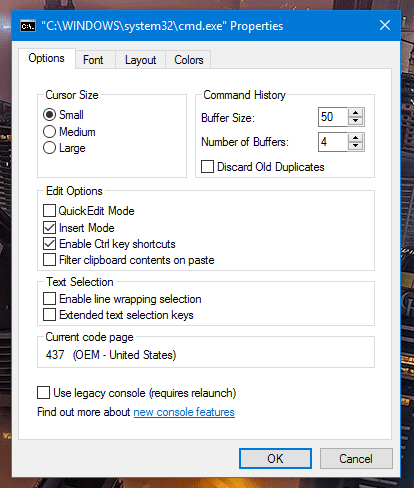
Task: Increase Buffer Size with up arrow
Action: [355, 113]
